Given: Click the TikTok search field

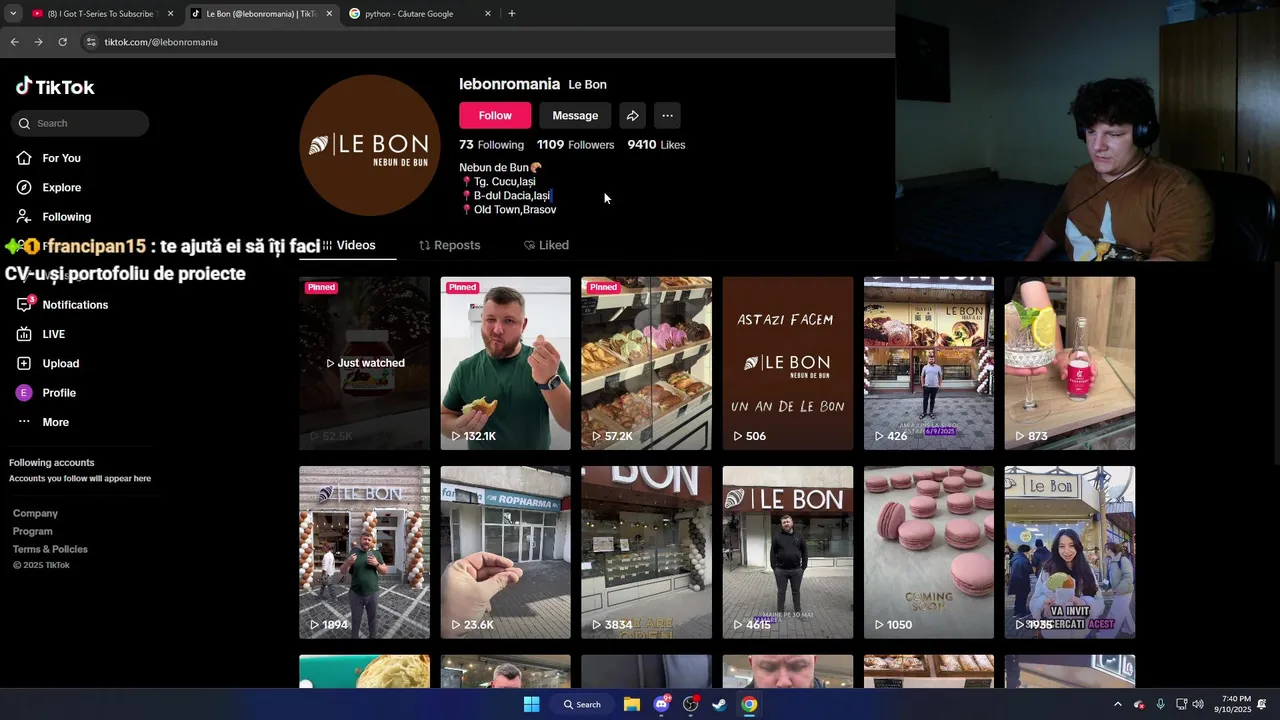Looking at the screenshot, I should click(80, 123).
